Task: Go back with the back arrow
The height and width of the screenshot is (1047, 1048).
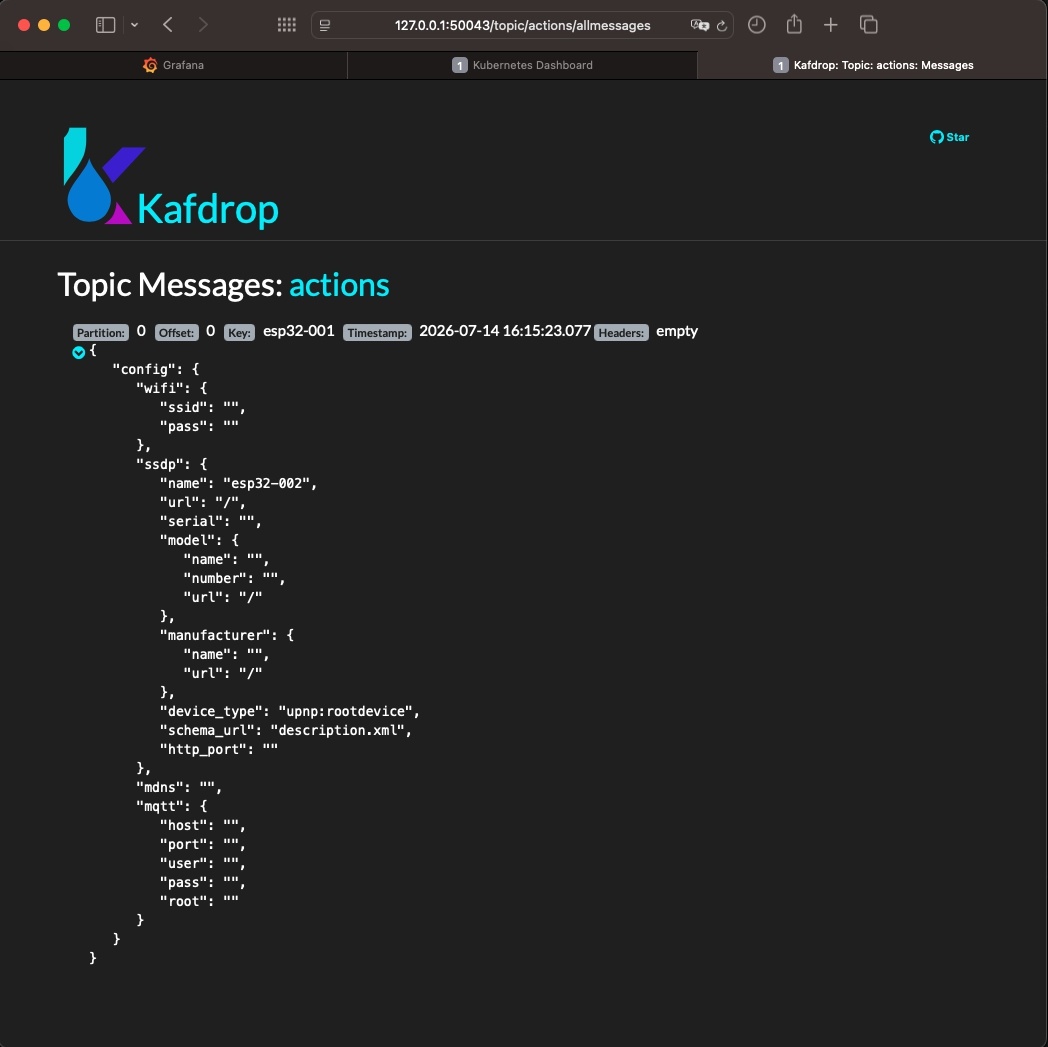Action: coord(168,25)
